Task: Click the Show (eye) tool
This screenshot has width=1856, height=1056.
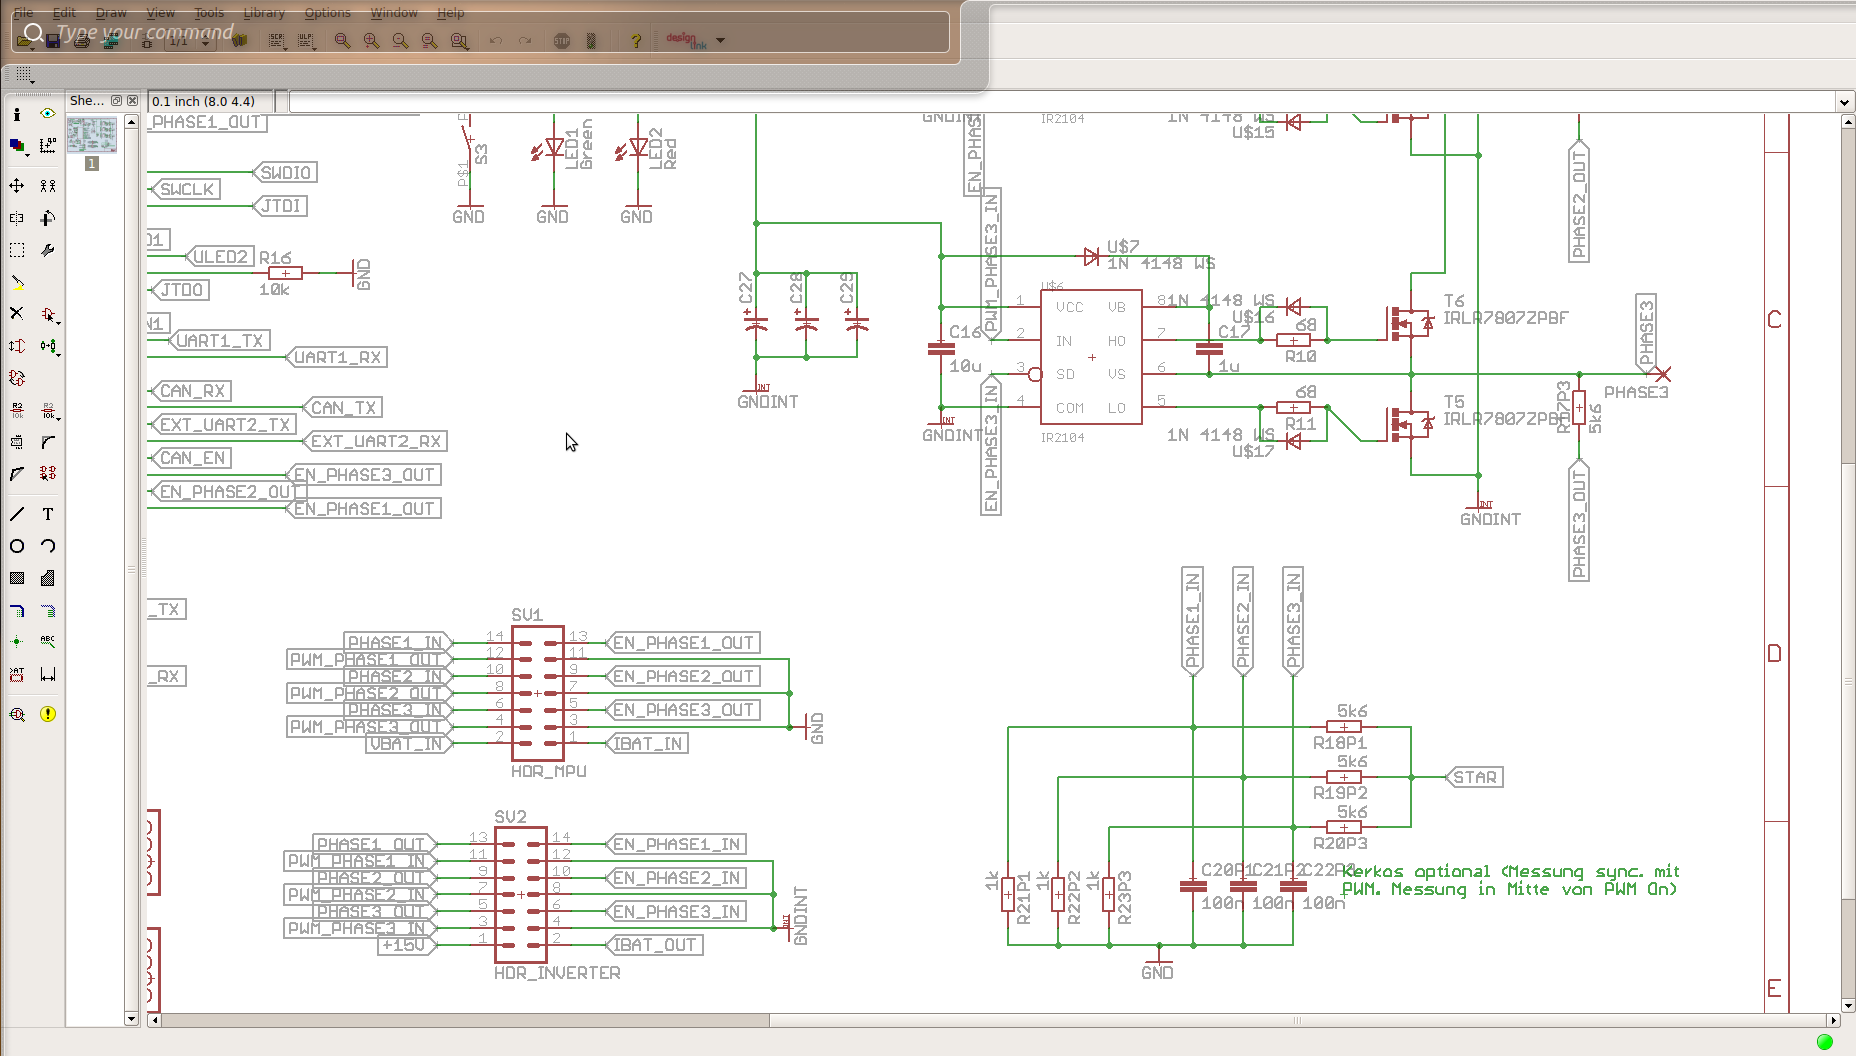Action: pyautogui.click(x=48, y=114)
